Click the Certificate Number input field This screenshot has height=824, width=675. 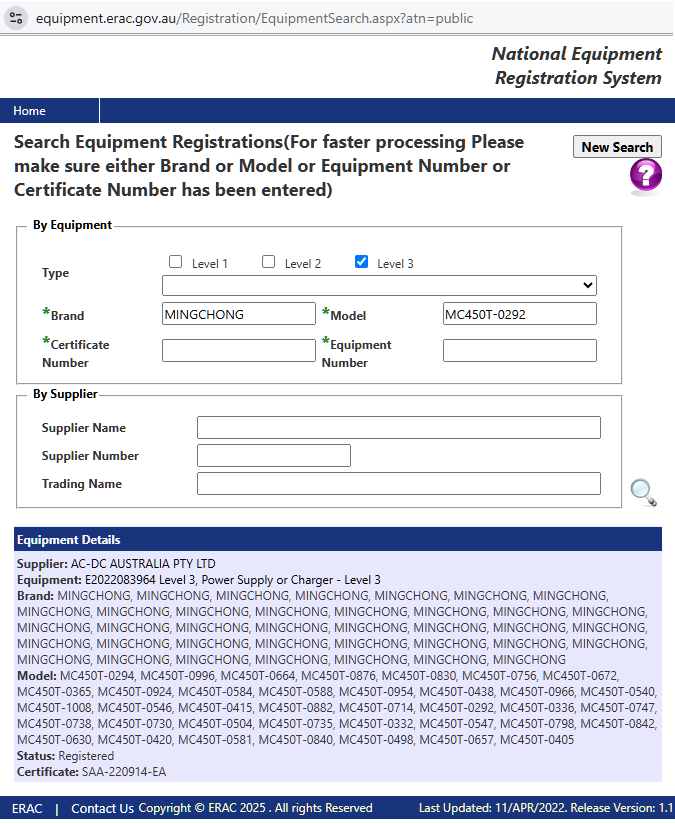[x=239, y=351]
